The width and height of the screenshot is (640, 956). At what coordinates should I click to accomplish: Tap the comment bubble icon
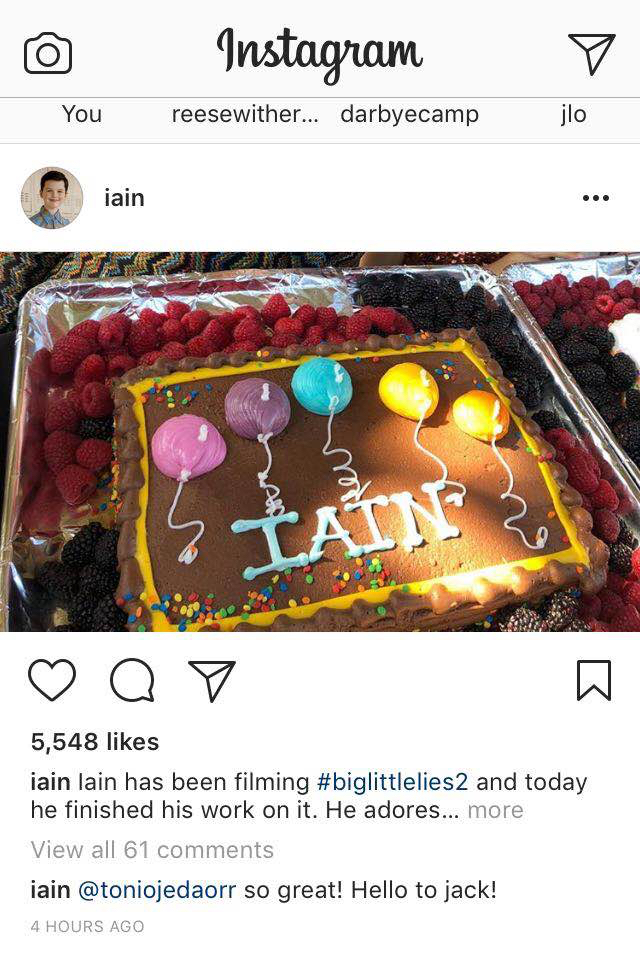[x=132, y=680]
